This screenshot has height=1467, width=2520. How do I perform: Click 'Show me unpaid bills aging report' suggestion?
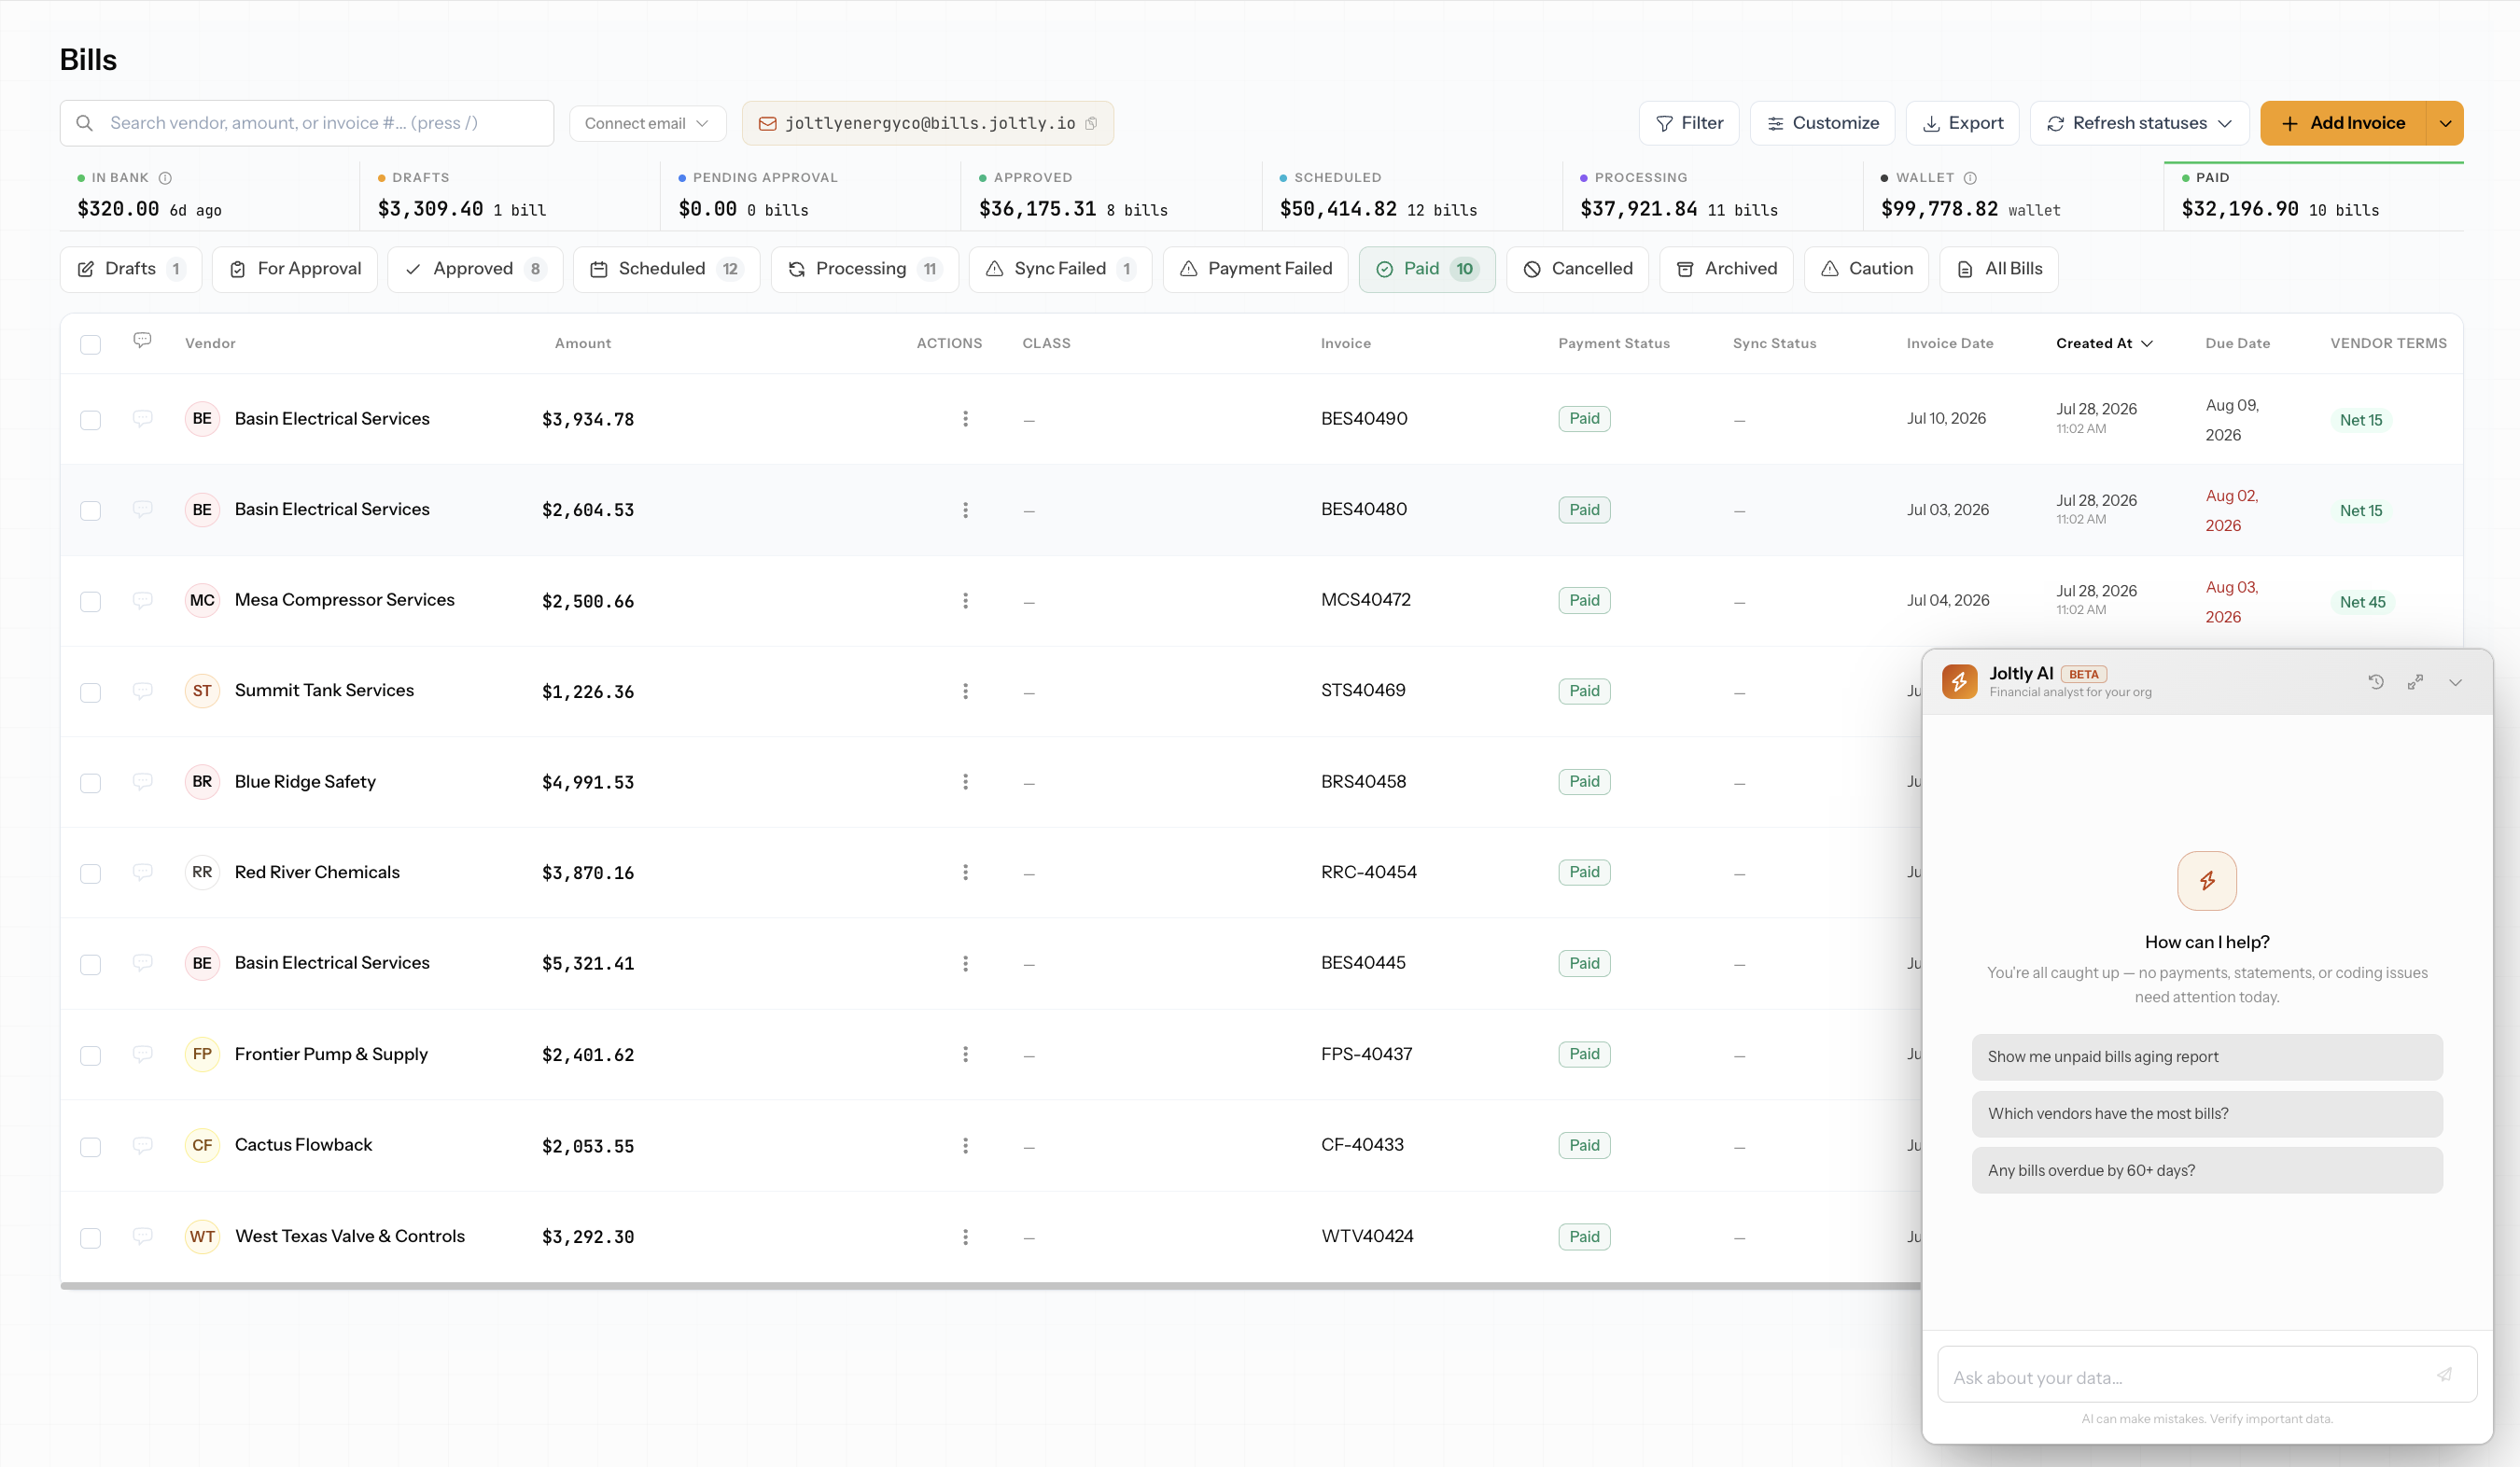tap(2207, 1057)
